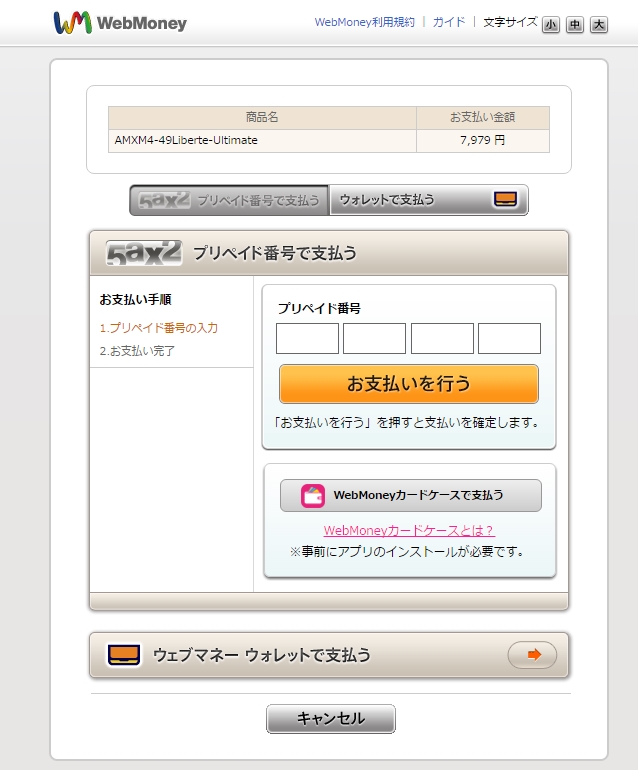Screen dimensions: 638x770
Task: Click the 7,979 円 amount cell
Action: click(x=483, y=140)
